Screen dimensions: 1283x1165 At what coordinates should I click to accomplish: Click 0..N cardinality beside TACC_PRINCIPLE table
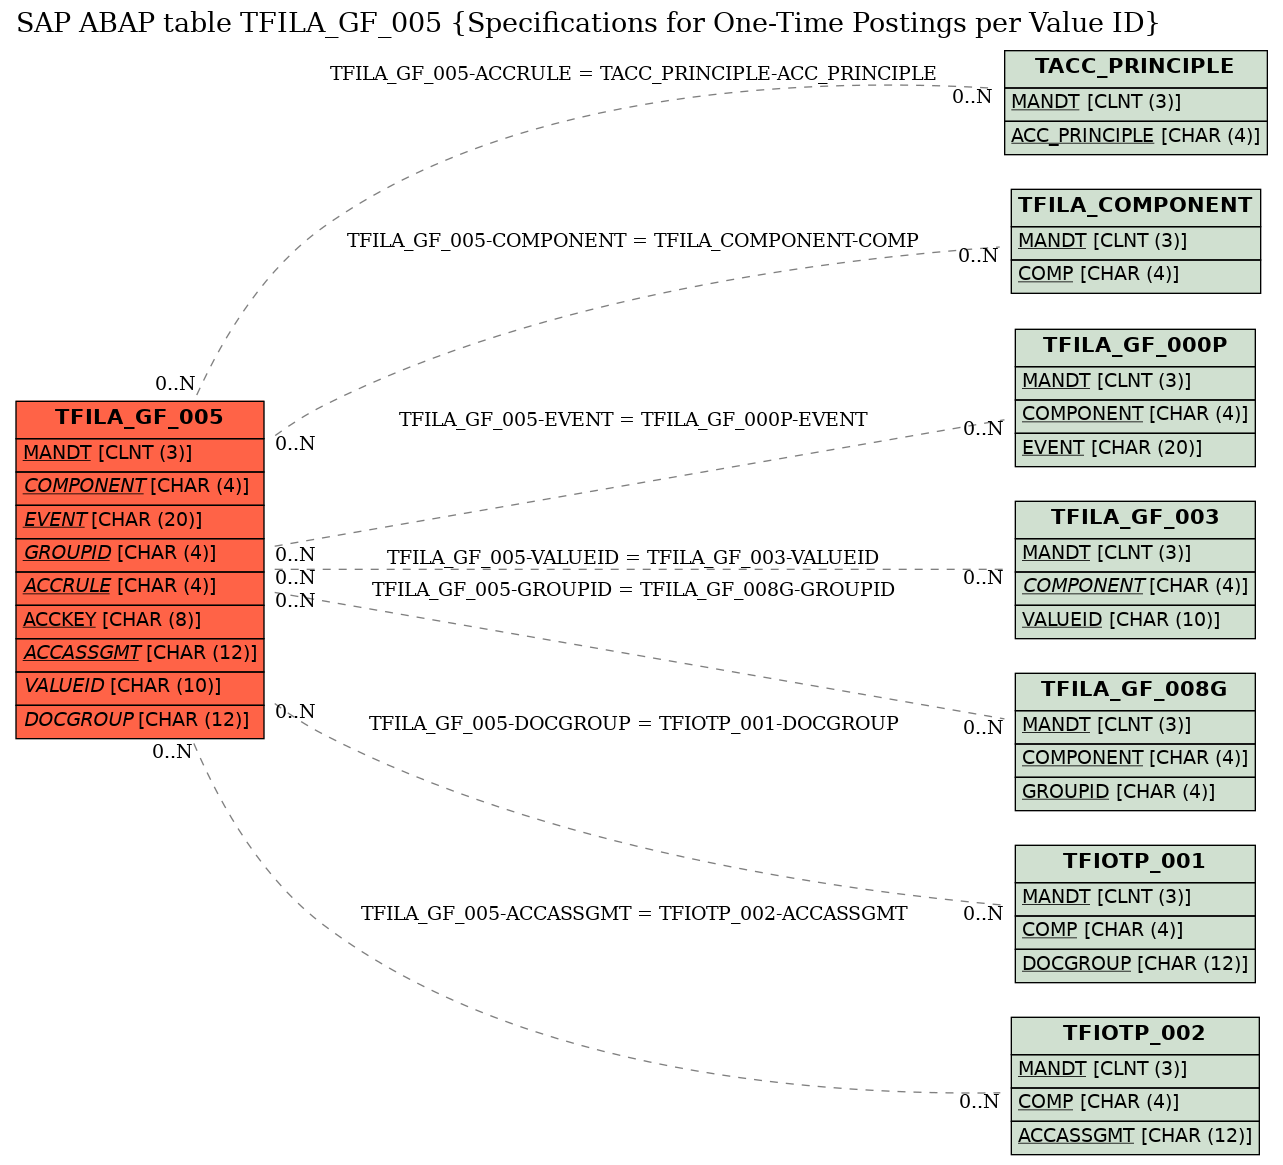click(x=972, y=97)
